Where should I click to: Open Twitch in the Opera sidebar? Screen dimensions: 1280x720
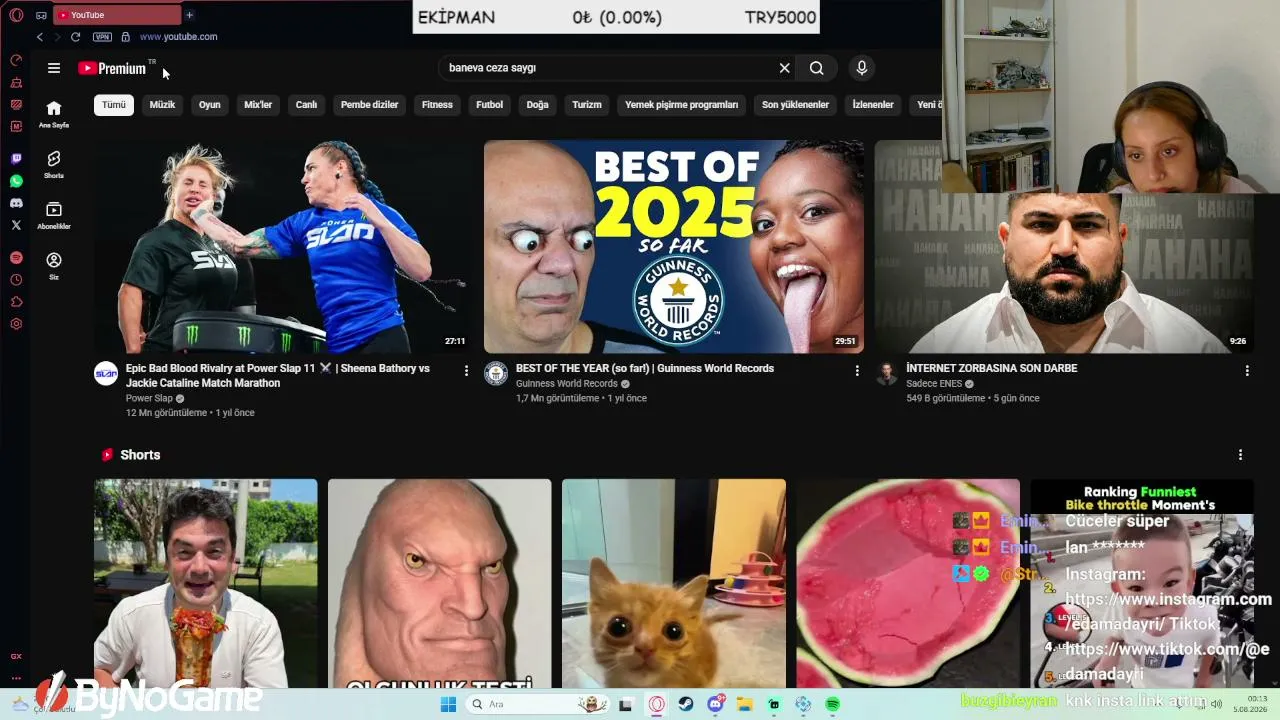click(x=16, y=159)
